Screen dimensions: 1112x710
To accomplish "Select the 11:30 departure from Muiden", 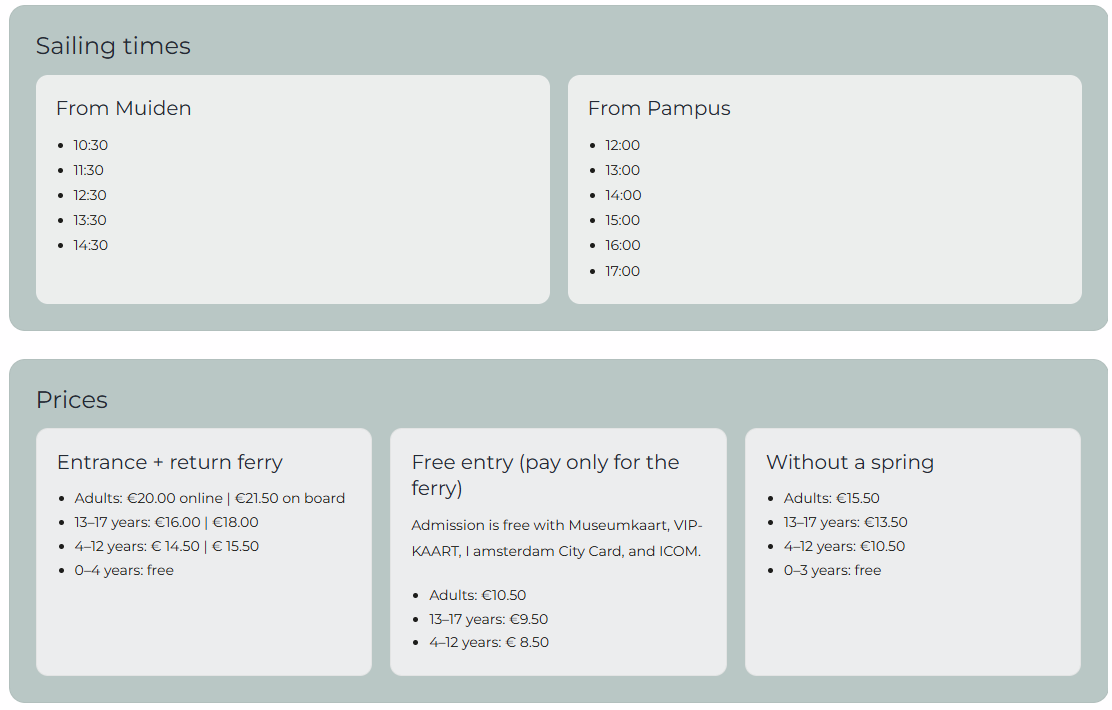I will coord(89,170).
